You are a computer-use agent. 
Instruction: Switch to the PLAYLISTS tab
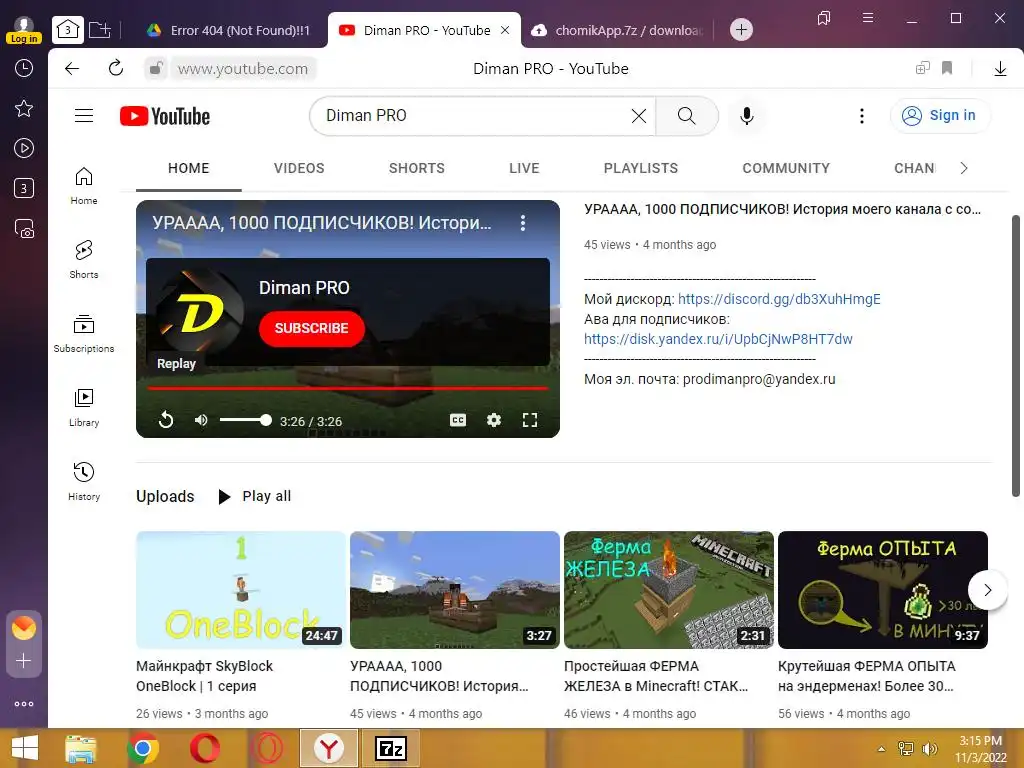point(641,168)
